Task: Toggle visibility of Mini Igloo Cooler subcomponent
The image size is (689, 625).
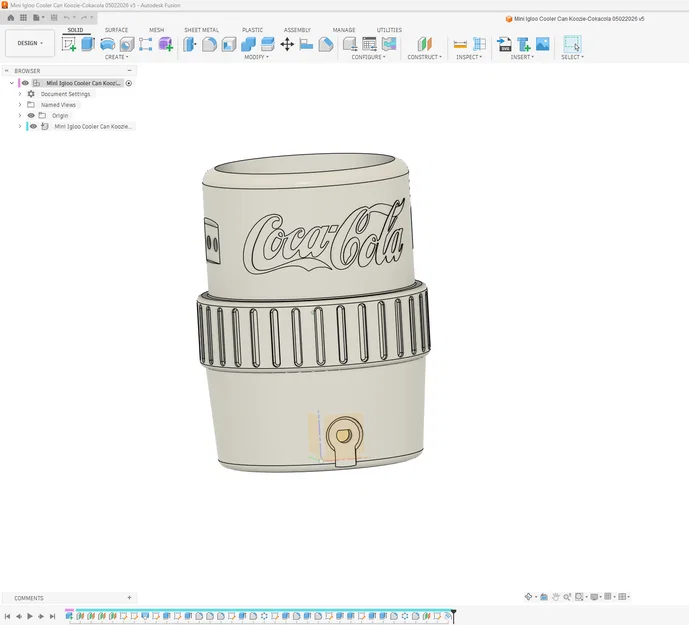Action: pos(33,126)
